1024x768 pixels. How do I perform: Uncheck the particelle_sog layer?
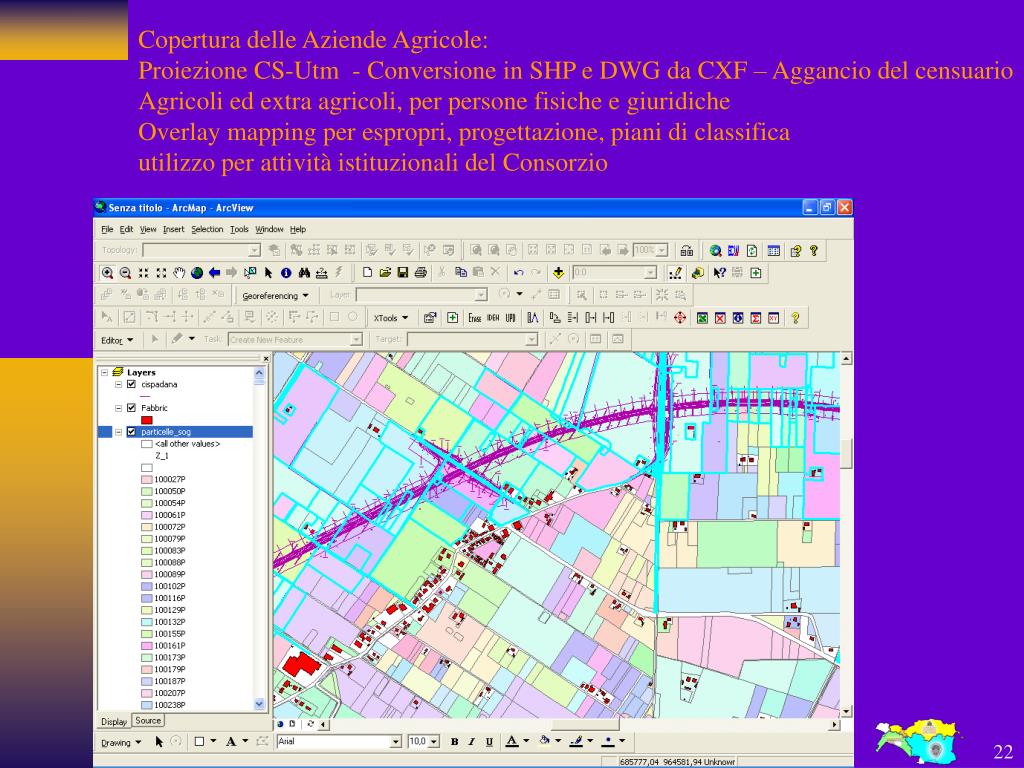131,432
